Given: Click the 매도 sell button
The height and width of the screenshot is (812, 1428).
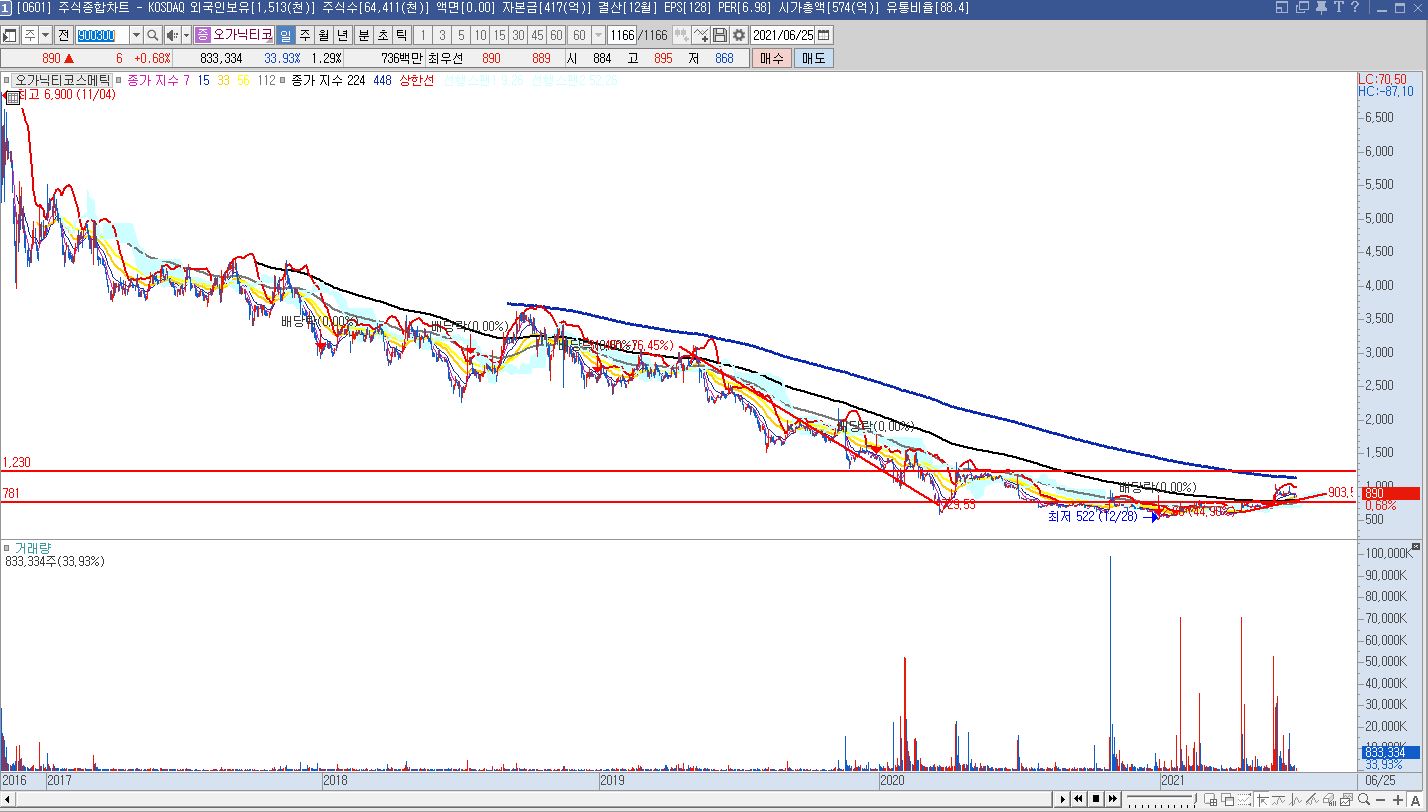Looking at the screenshot, I should (813, 58).
